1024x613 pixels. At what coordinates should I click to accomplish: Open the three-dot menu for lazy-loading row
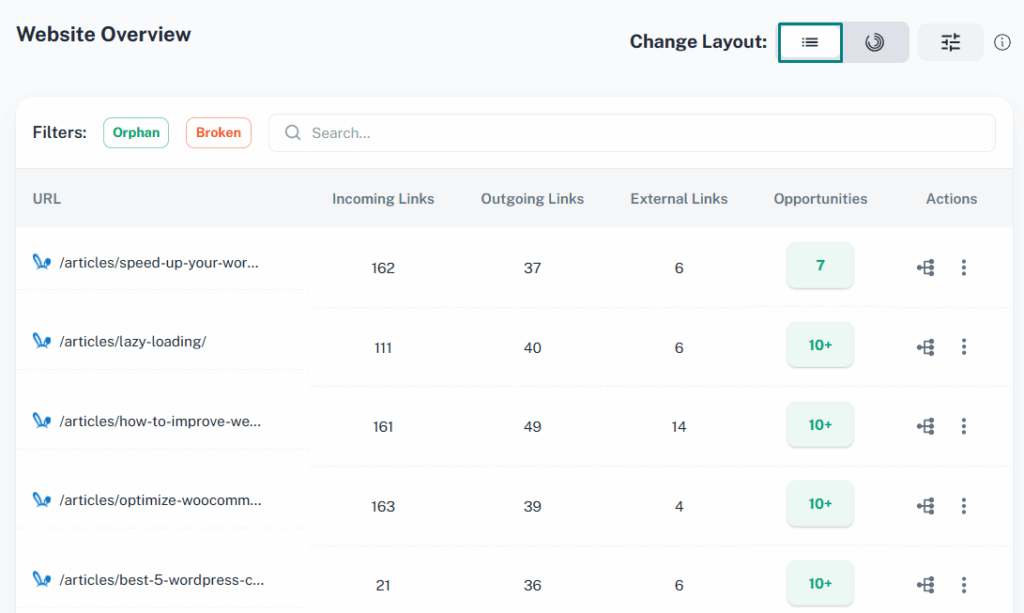(x=964, y=347)
